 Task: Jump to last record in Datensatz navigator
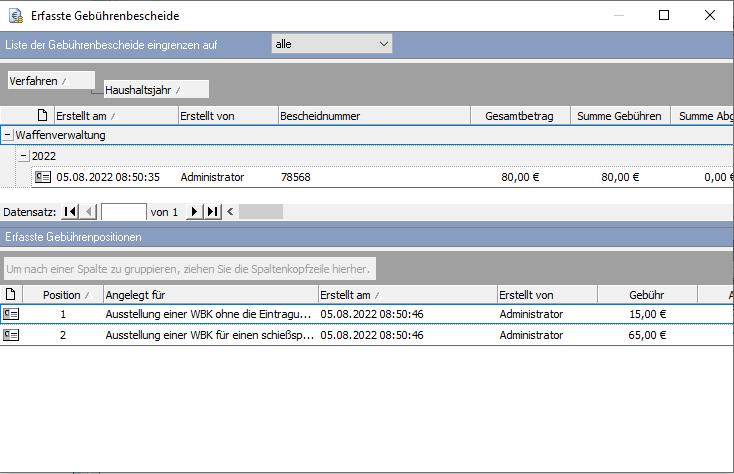tap(212, 212)
